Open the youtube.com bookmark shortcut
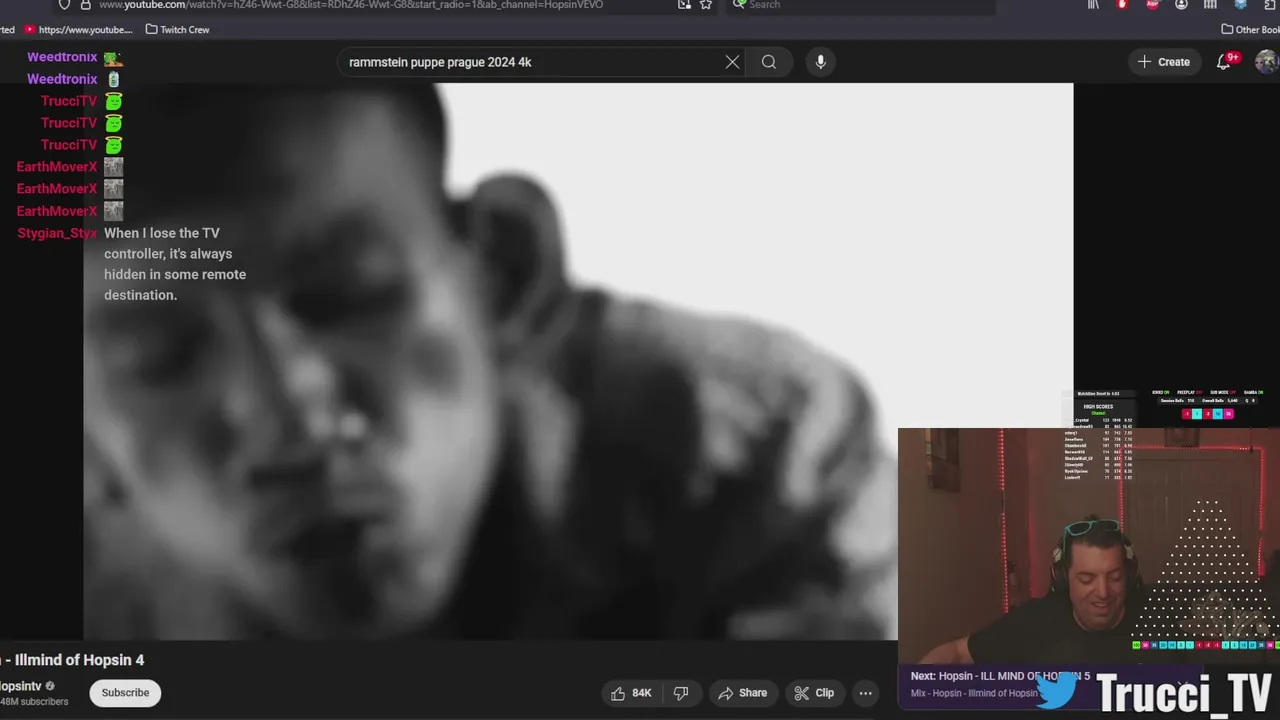This screenshot has height=720, width=1280. (77, 30)
